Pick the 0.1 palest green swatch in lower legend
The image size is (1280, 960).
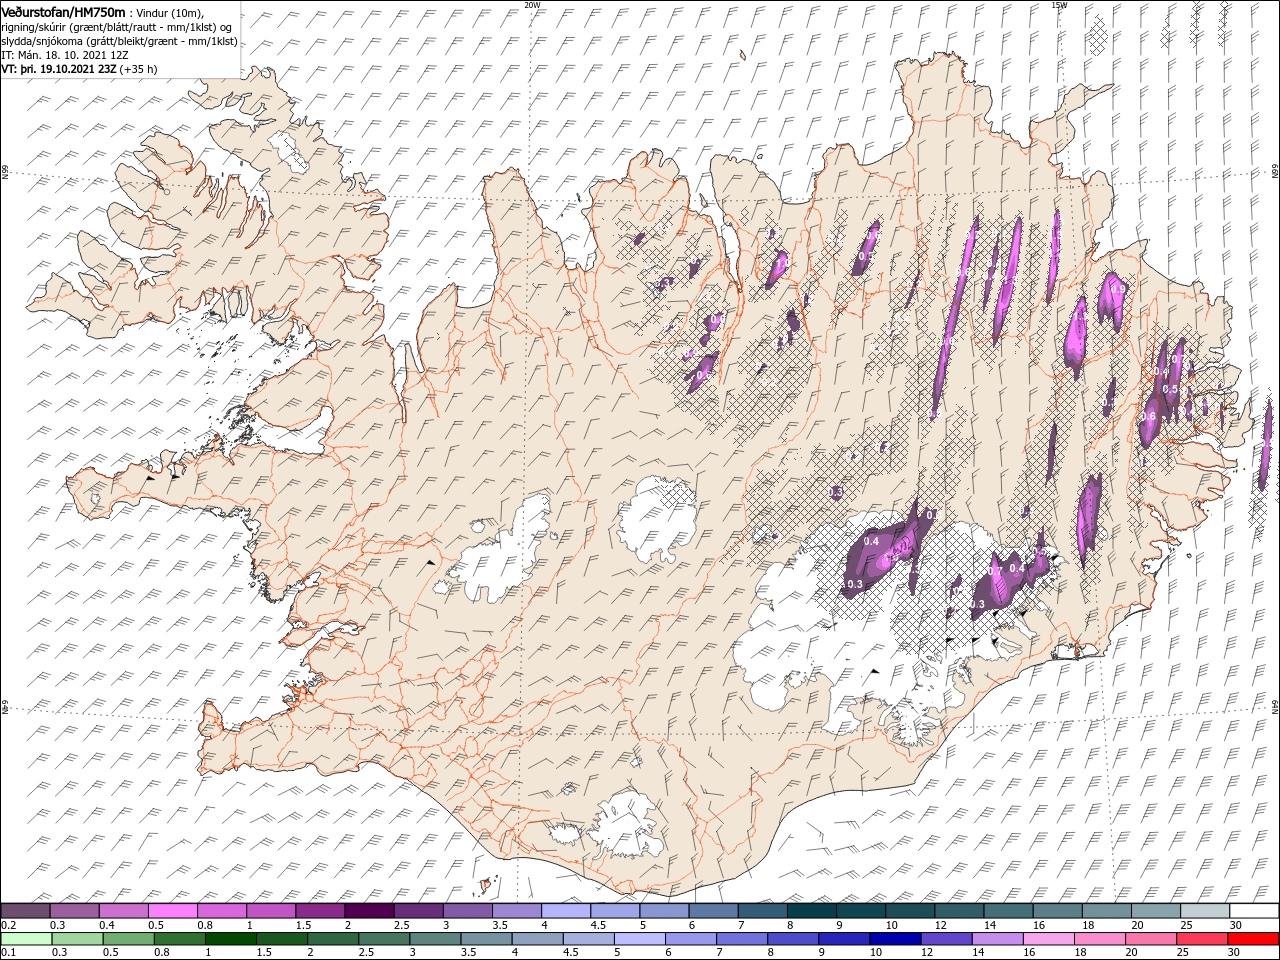click(x=27, y=939)
